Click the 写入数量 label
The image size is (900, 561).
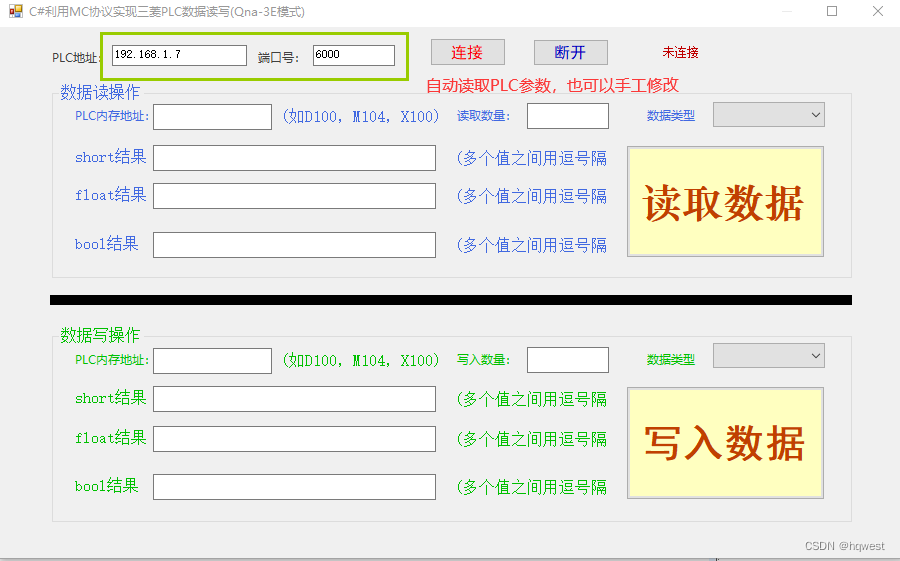(483, 360)
